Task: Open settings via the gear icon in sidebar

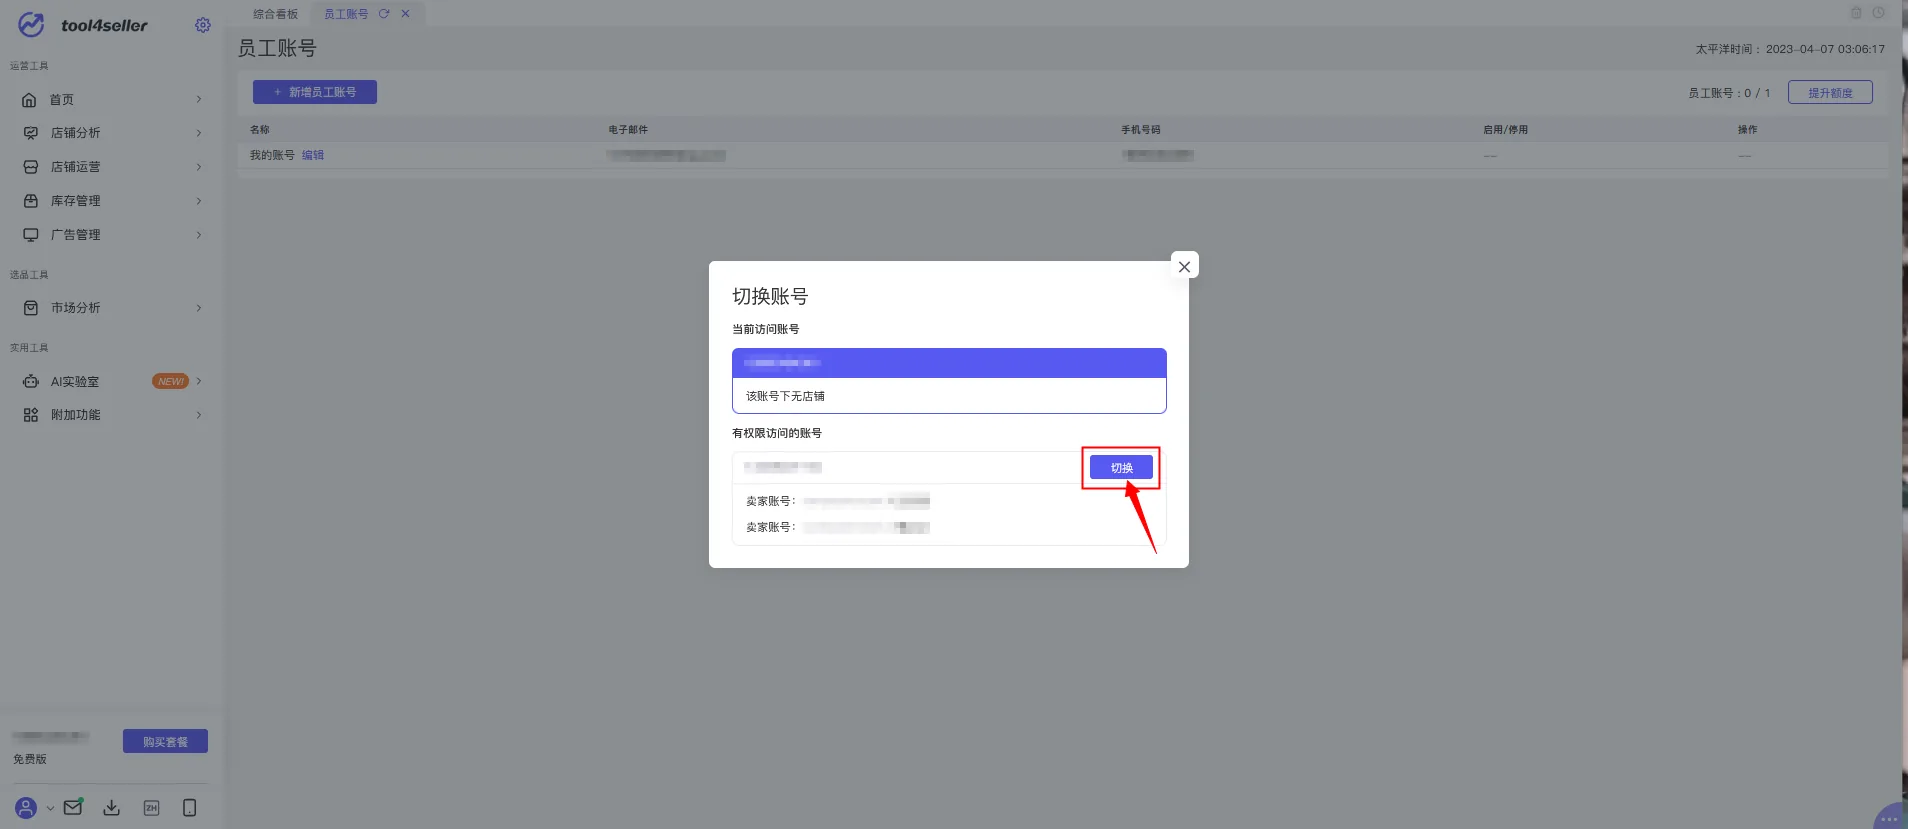Action: [x=203, y=25]
